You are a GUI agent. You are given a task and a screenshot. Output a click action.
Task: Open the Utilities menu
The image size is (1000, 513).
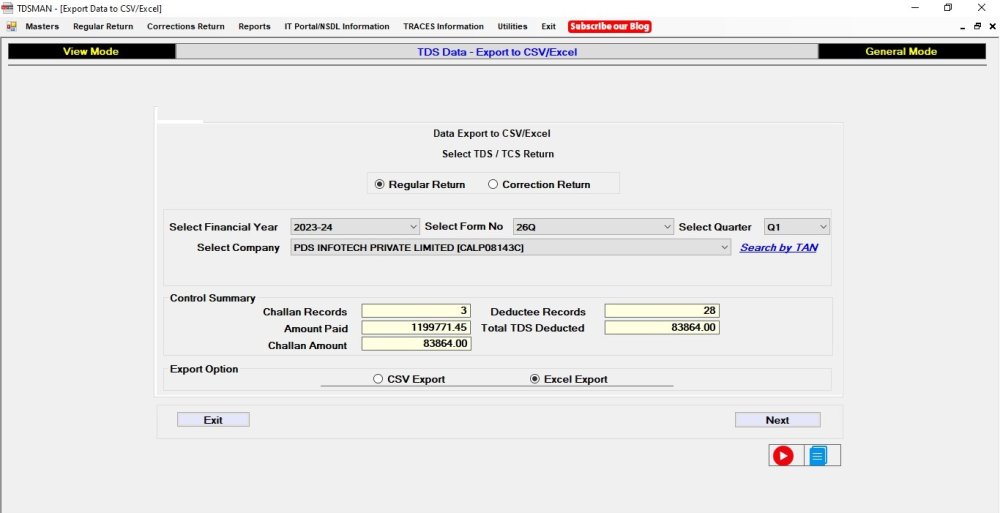pyautogui.click(x=512, y=26)
